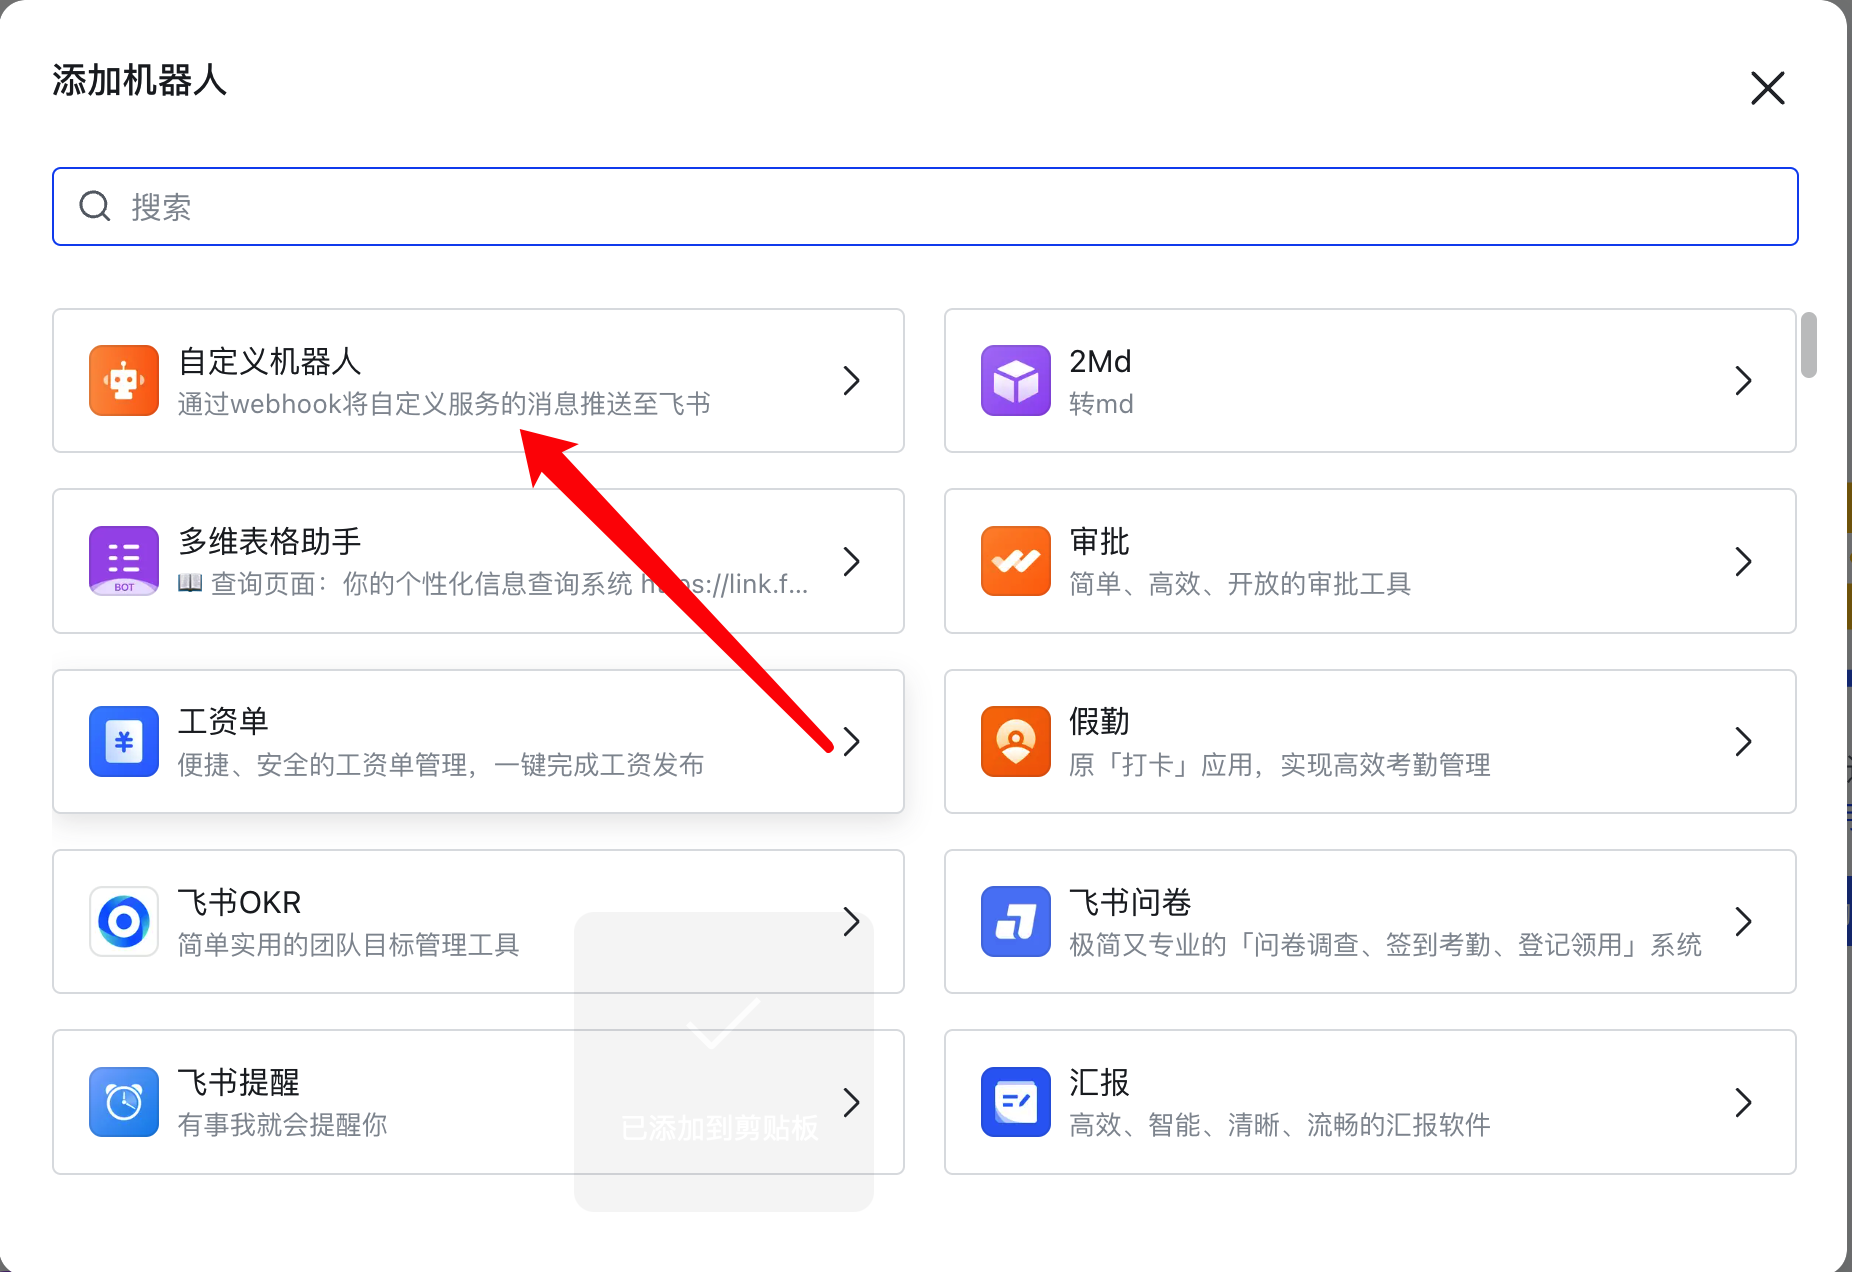Screen dimensions: 1852x1272
Task: Expand the 飞书OKR row chevron
Action: click(851, 922)
